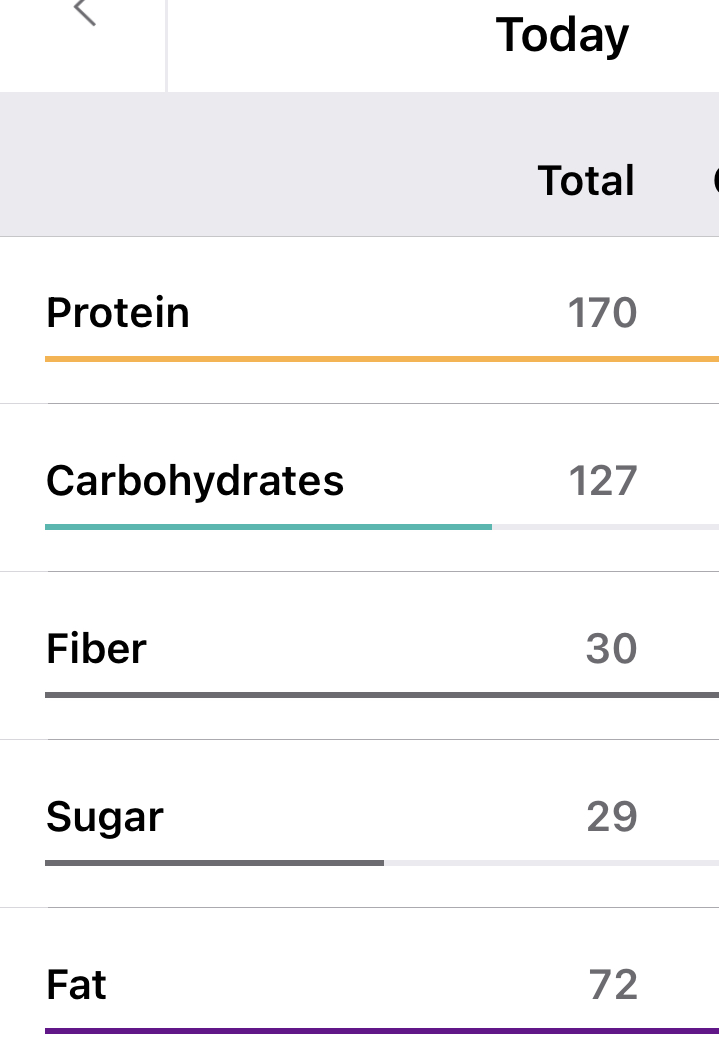
Task: Click the Protein total value 170
Action: pyautogui.click(x=602, y=313)
